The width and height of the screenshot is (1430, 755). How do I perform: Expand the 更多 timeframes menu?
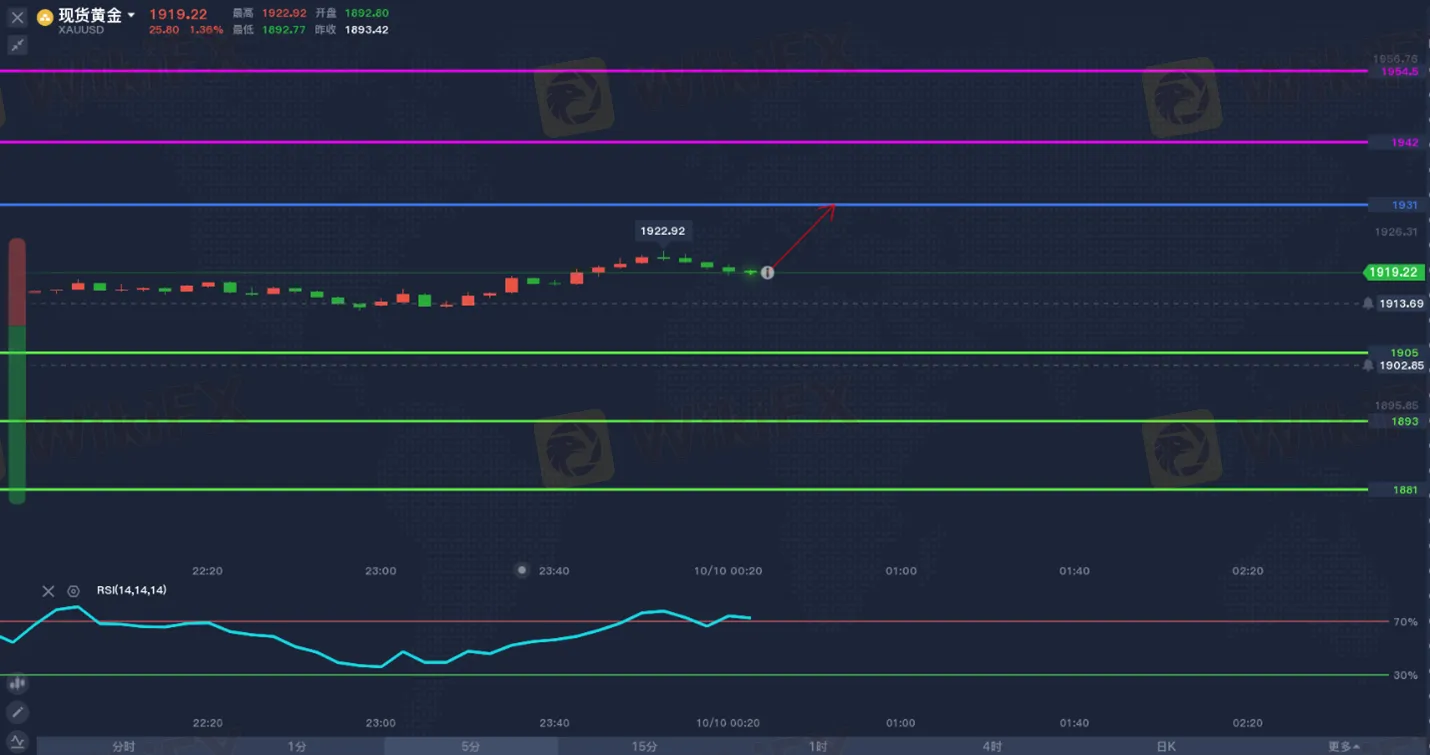1343,747
